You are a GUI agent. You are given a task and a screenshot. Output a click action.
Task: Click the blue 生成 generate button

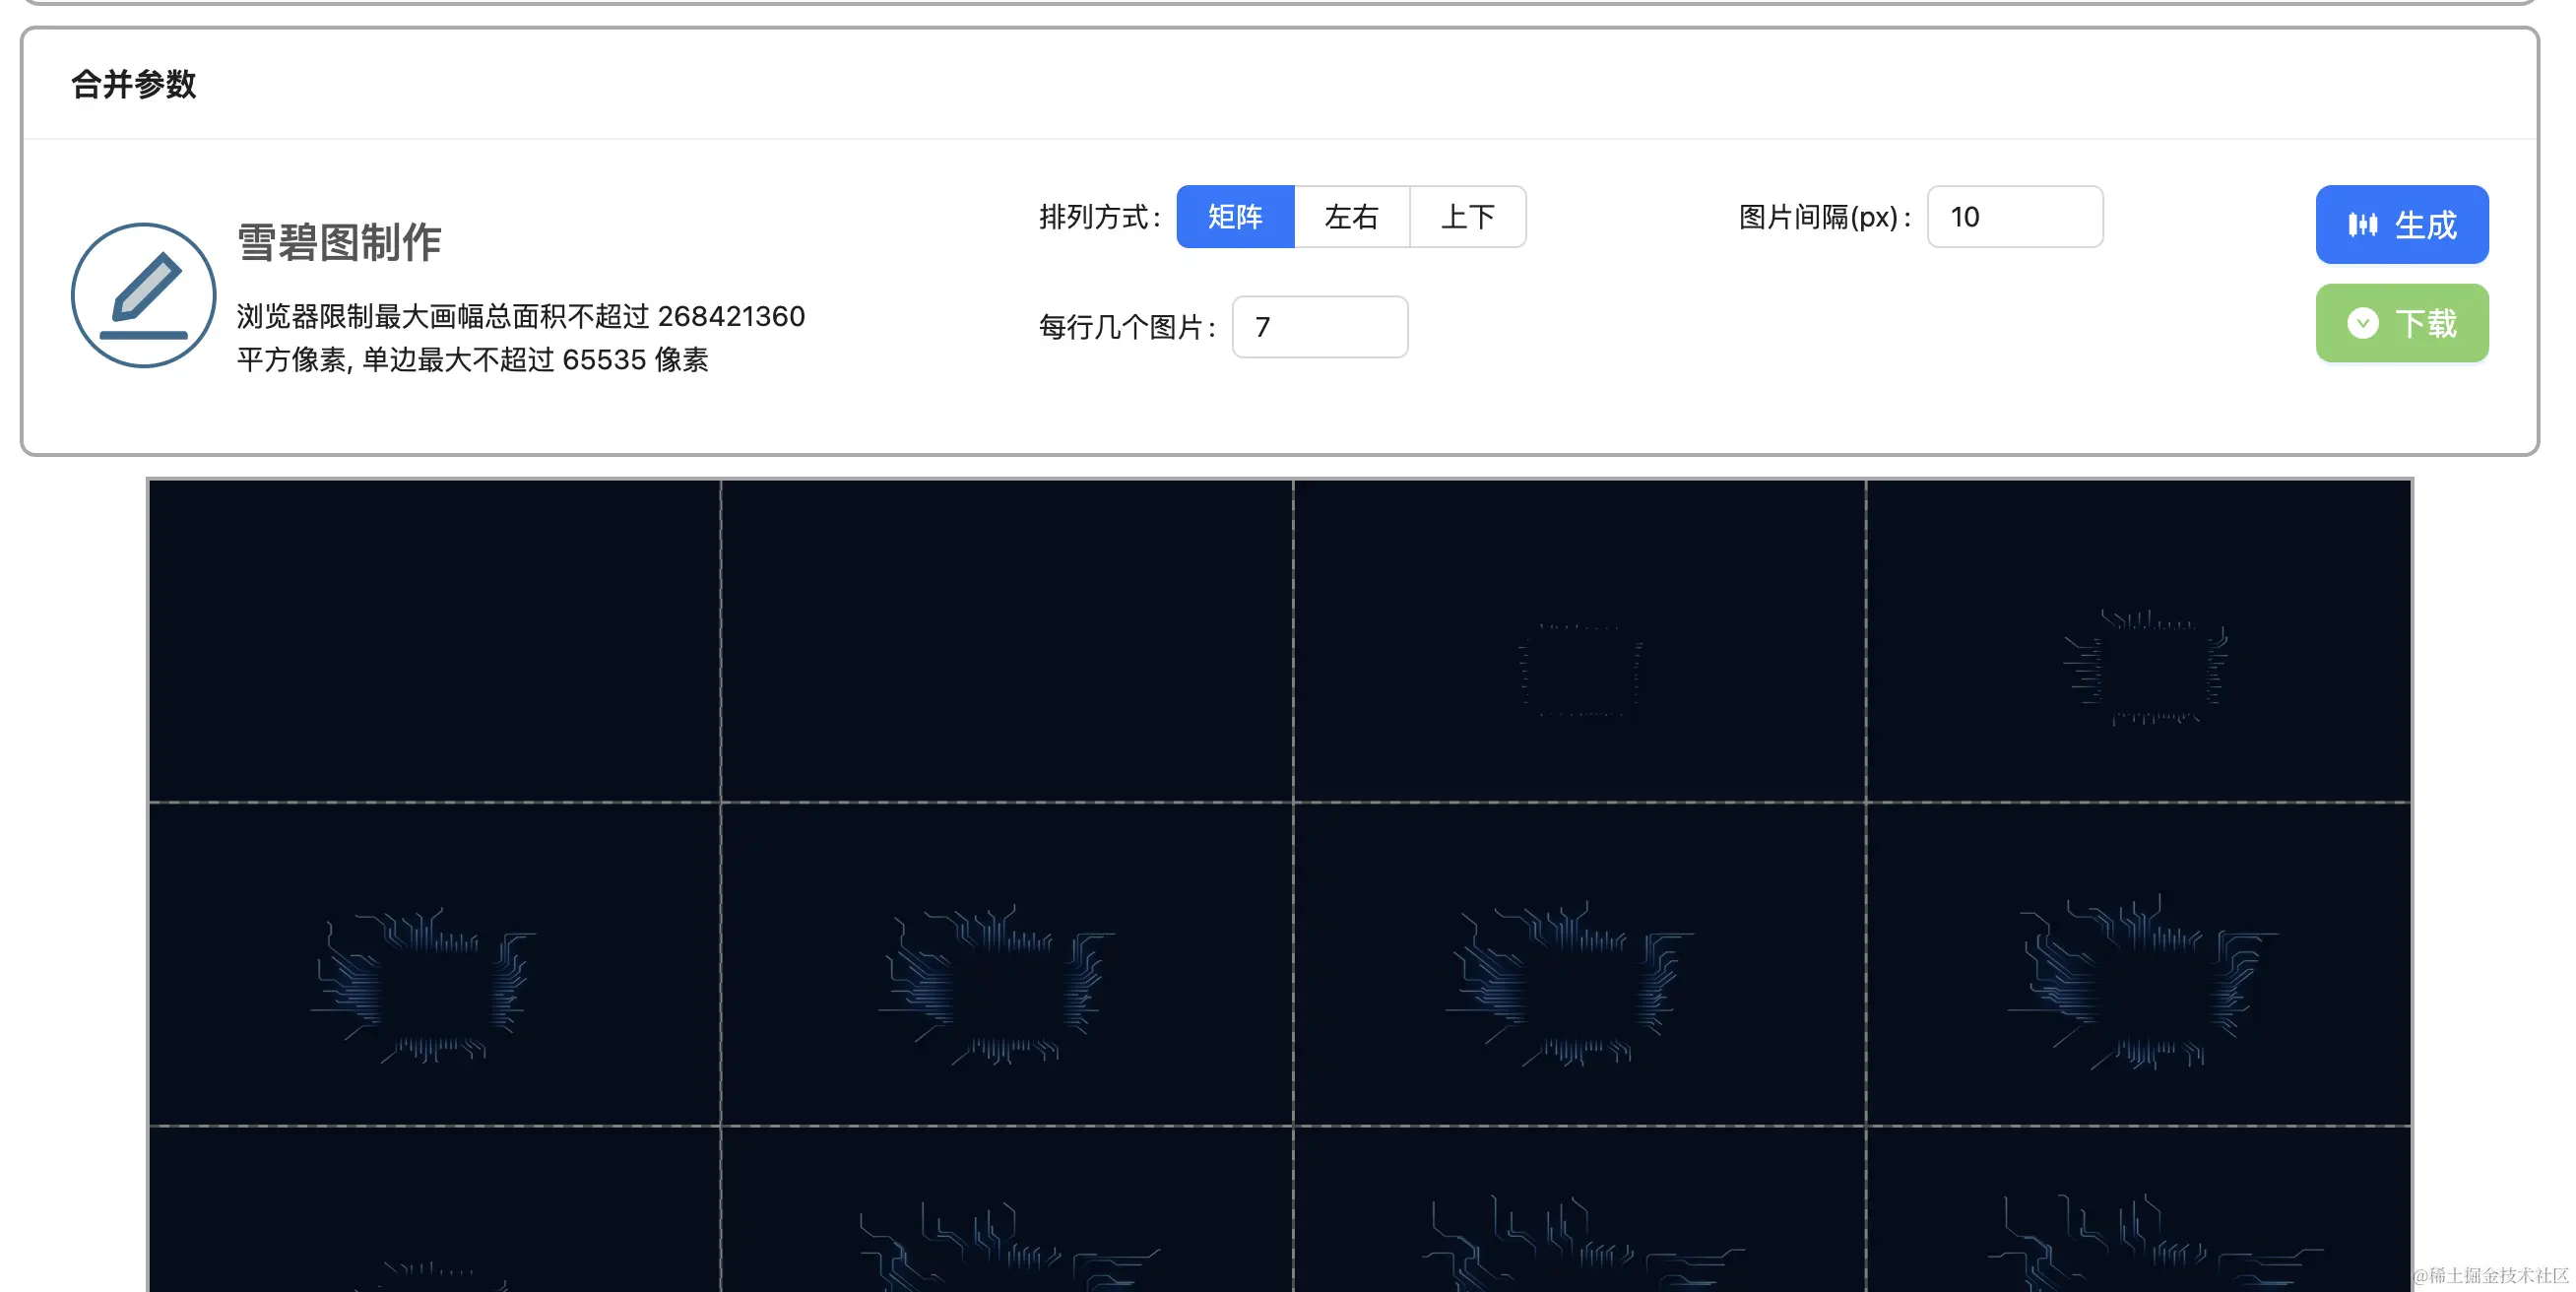[x=2401, y=224]
